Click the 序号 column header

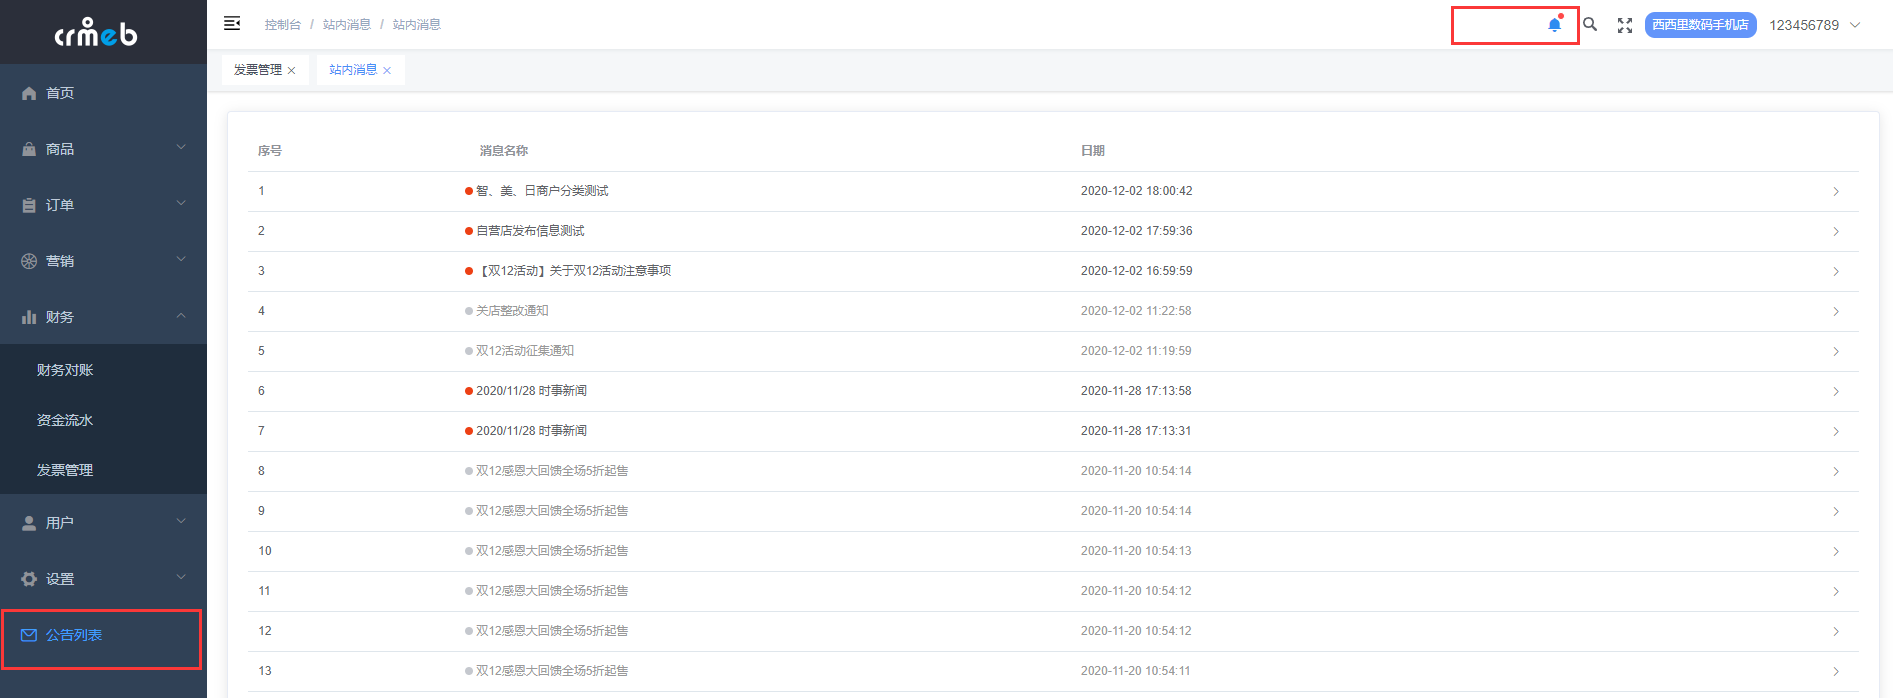click(270, 151)
